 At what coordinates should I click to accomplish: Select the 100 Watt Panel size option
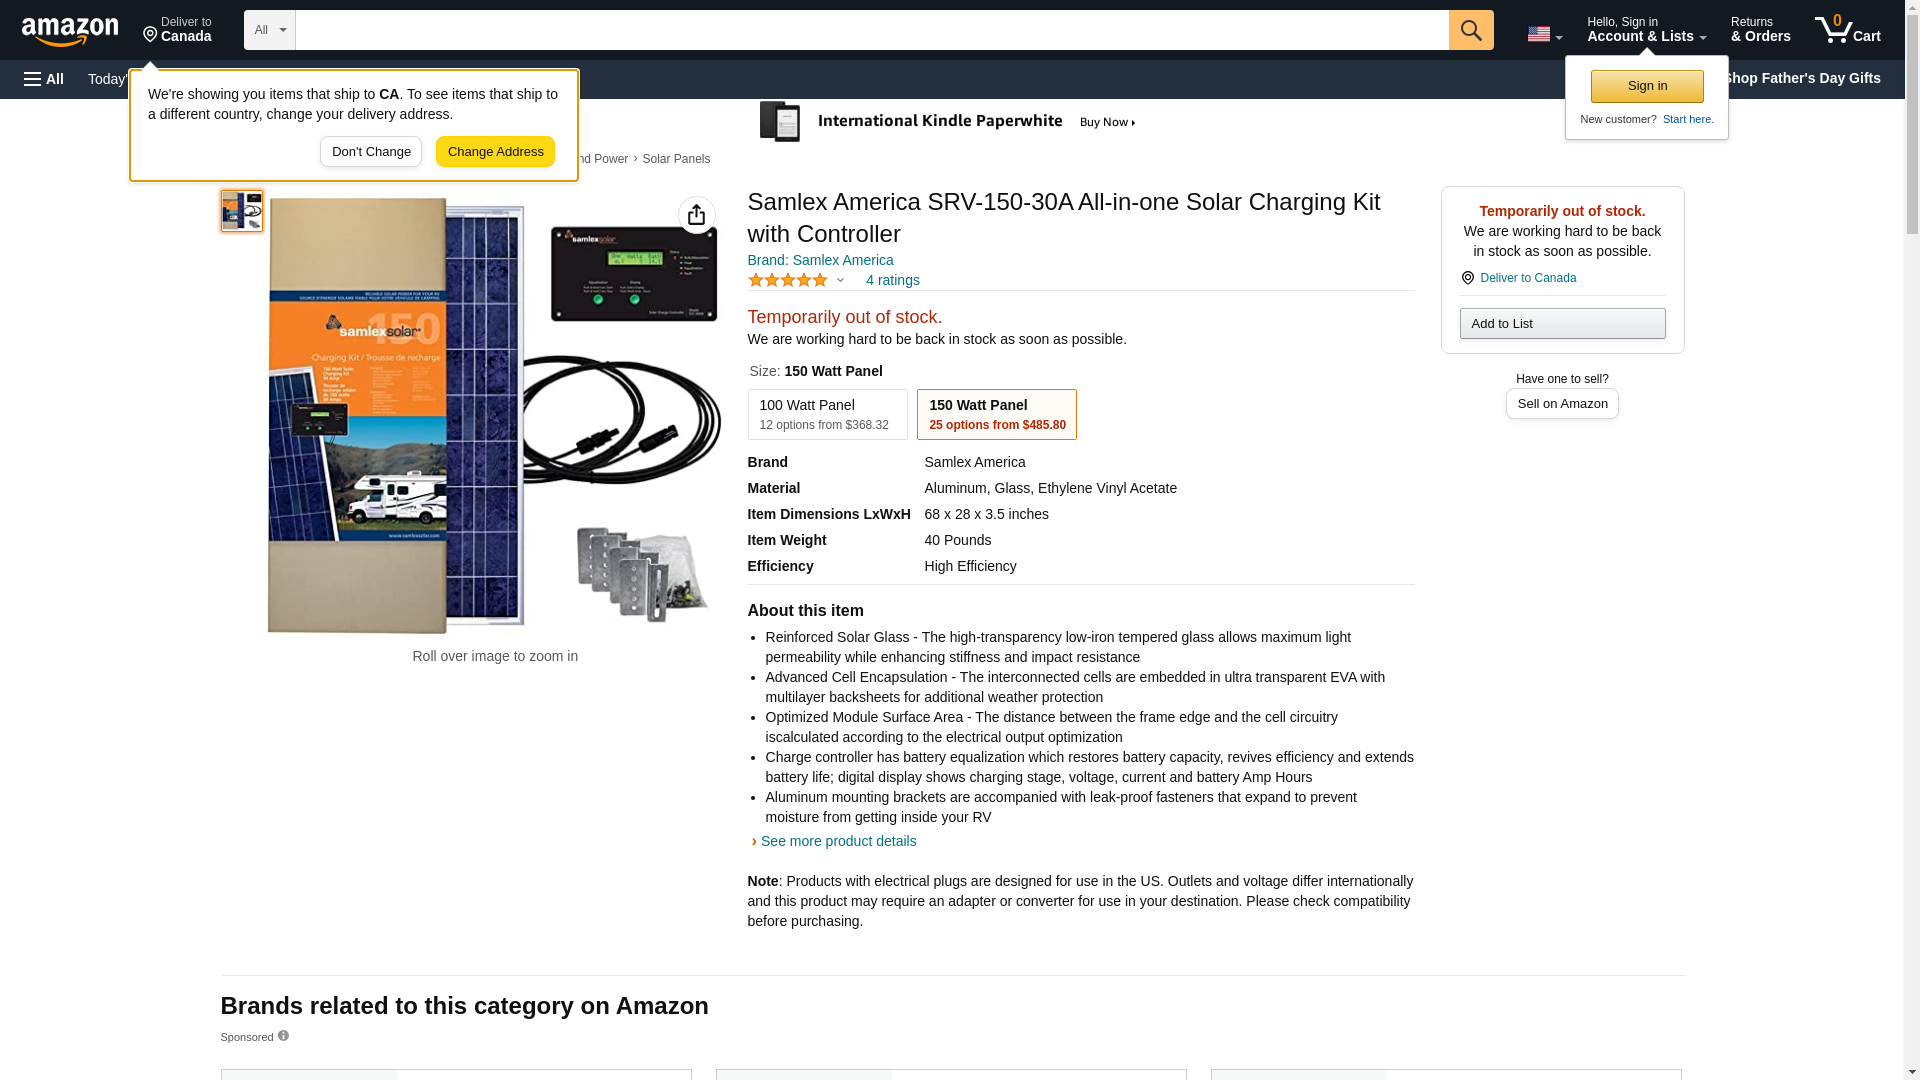(827, 414)
